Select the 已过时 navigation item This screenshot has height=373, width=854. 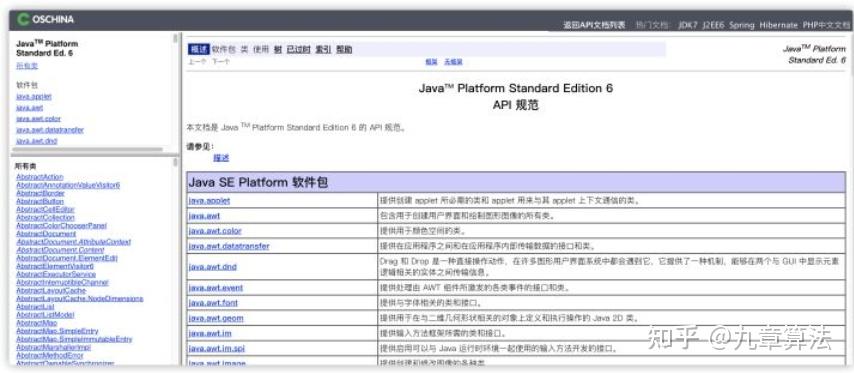(298, 50)
